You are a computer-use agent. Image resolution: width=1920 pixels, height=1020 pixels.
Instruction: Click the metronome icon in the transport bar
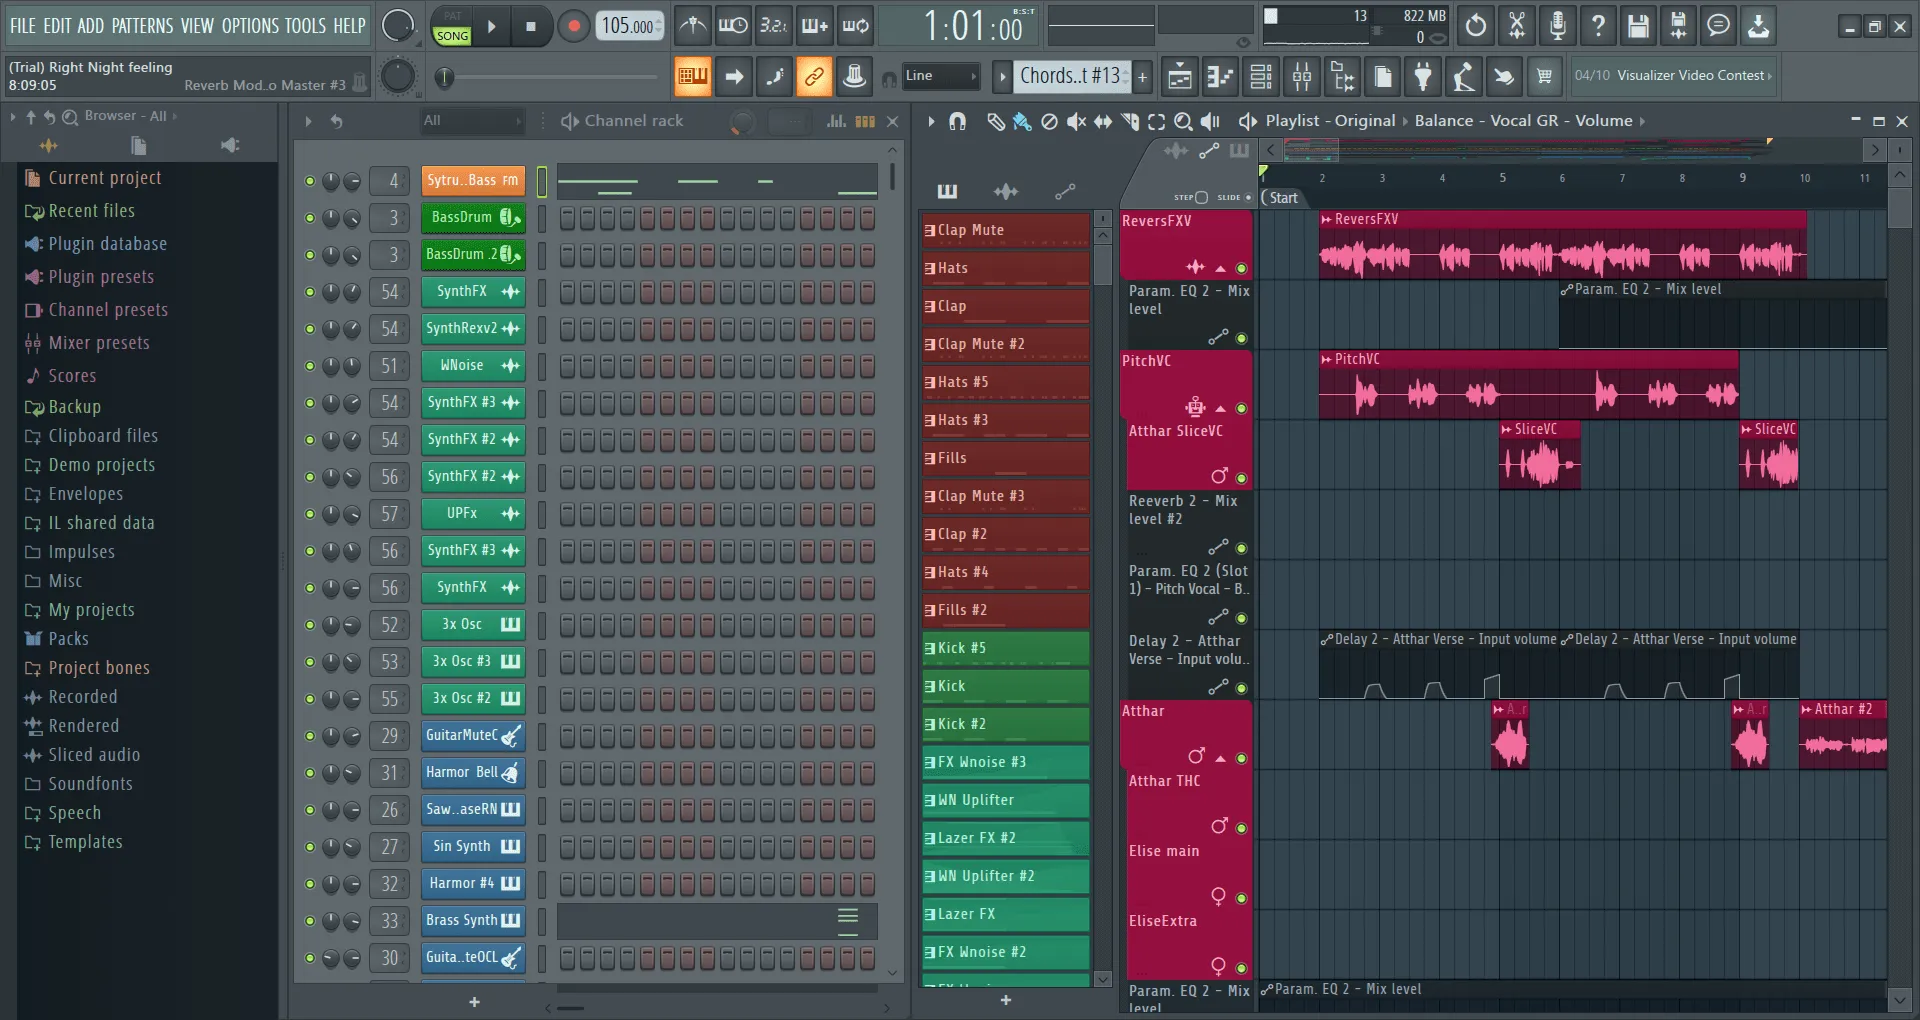point(692,26)
